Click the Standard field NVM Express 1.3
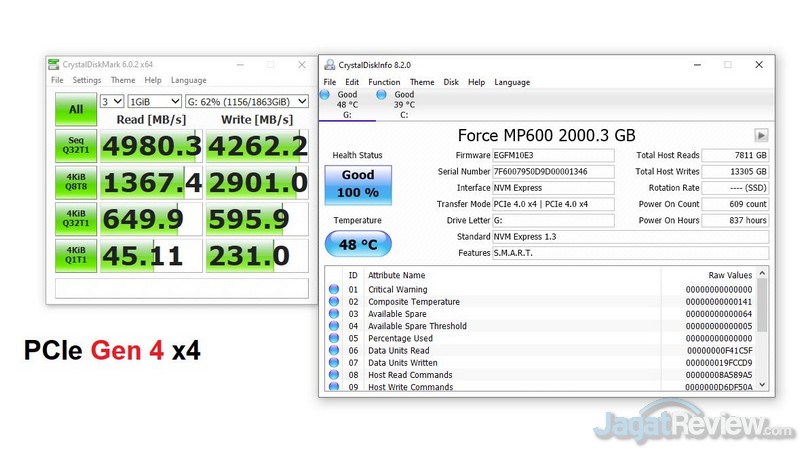 [631, 237]
